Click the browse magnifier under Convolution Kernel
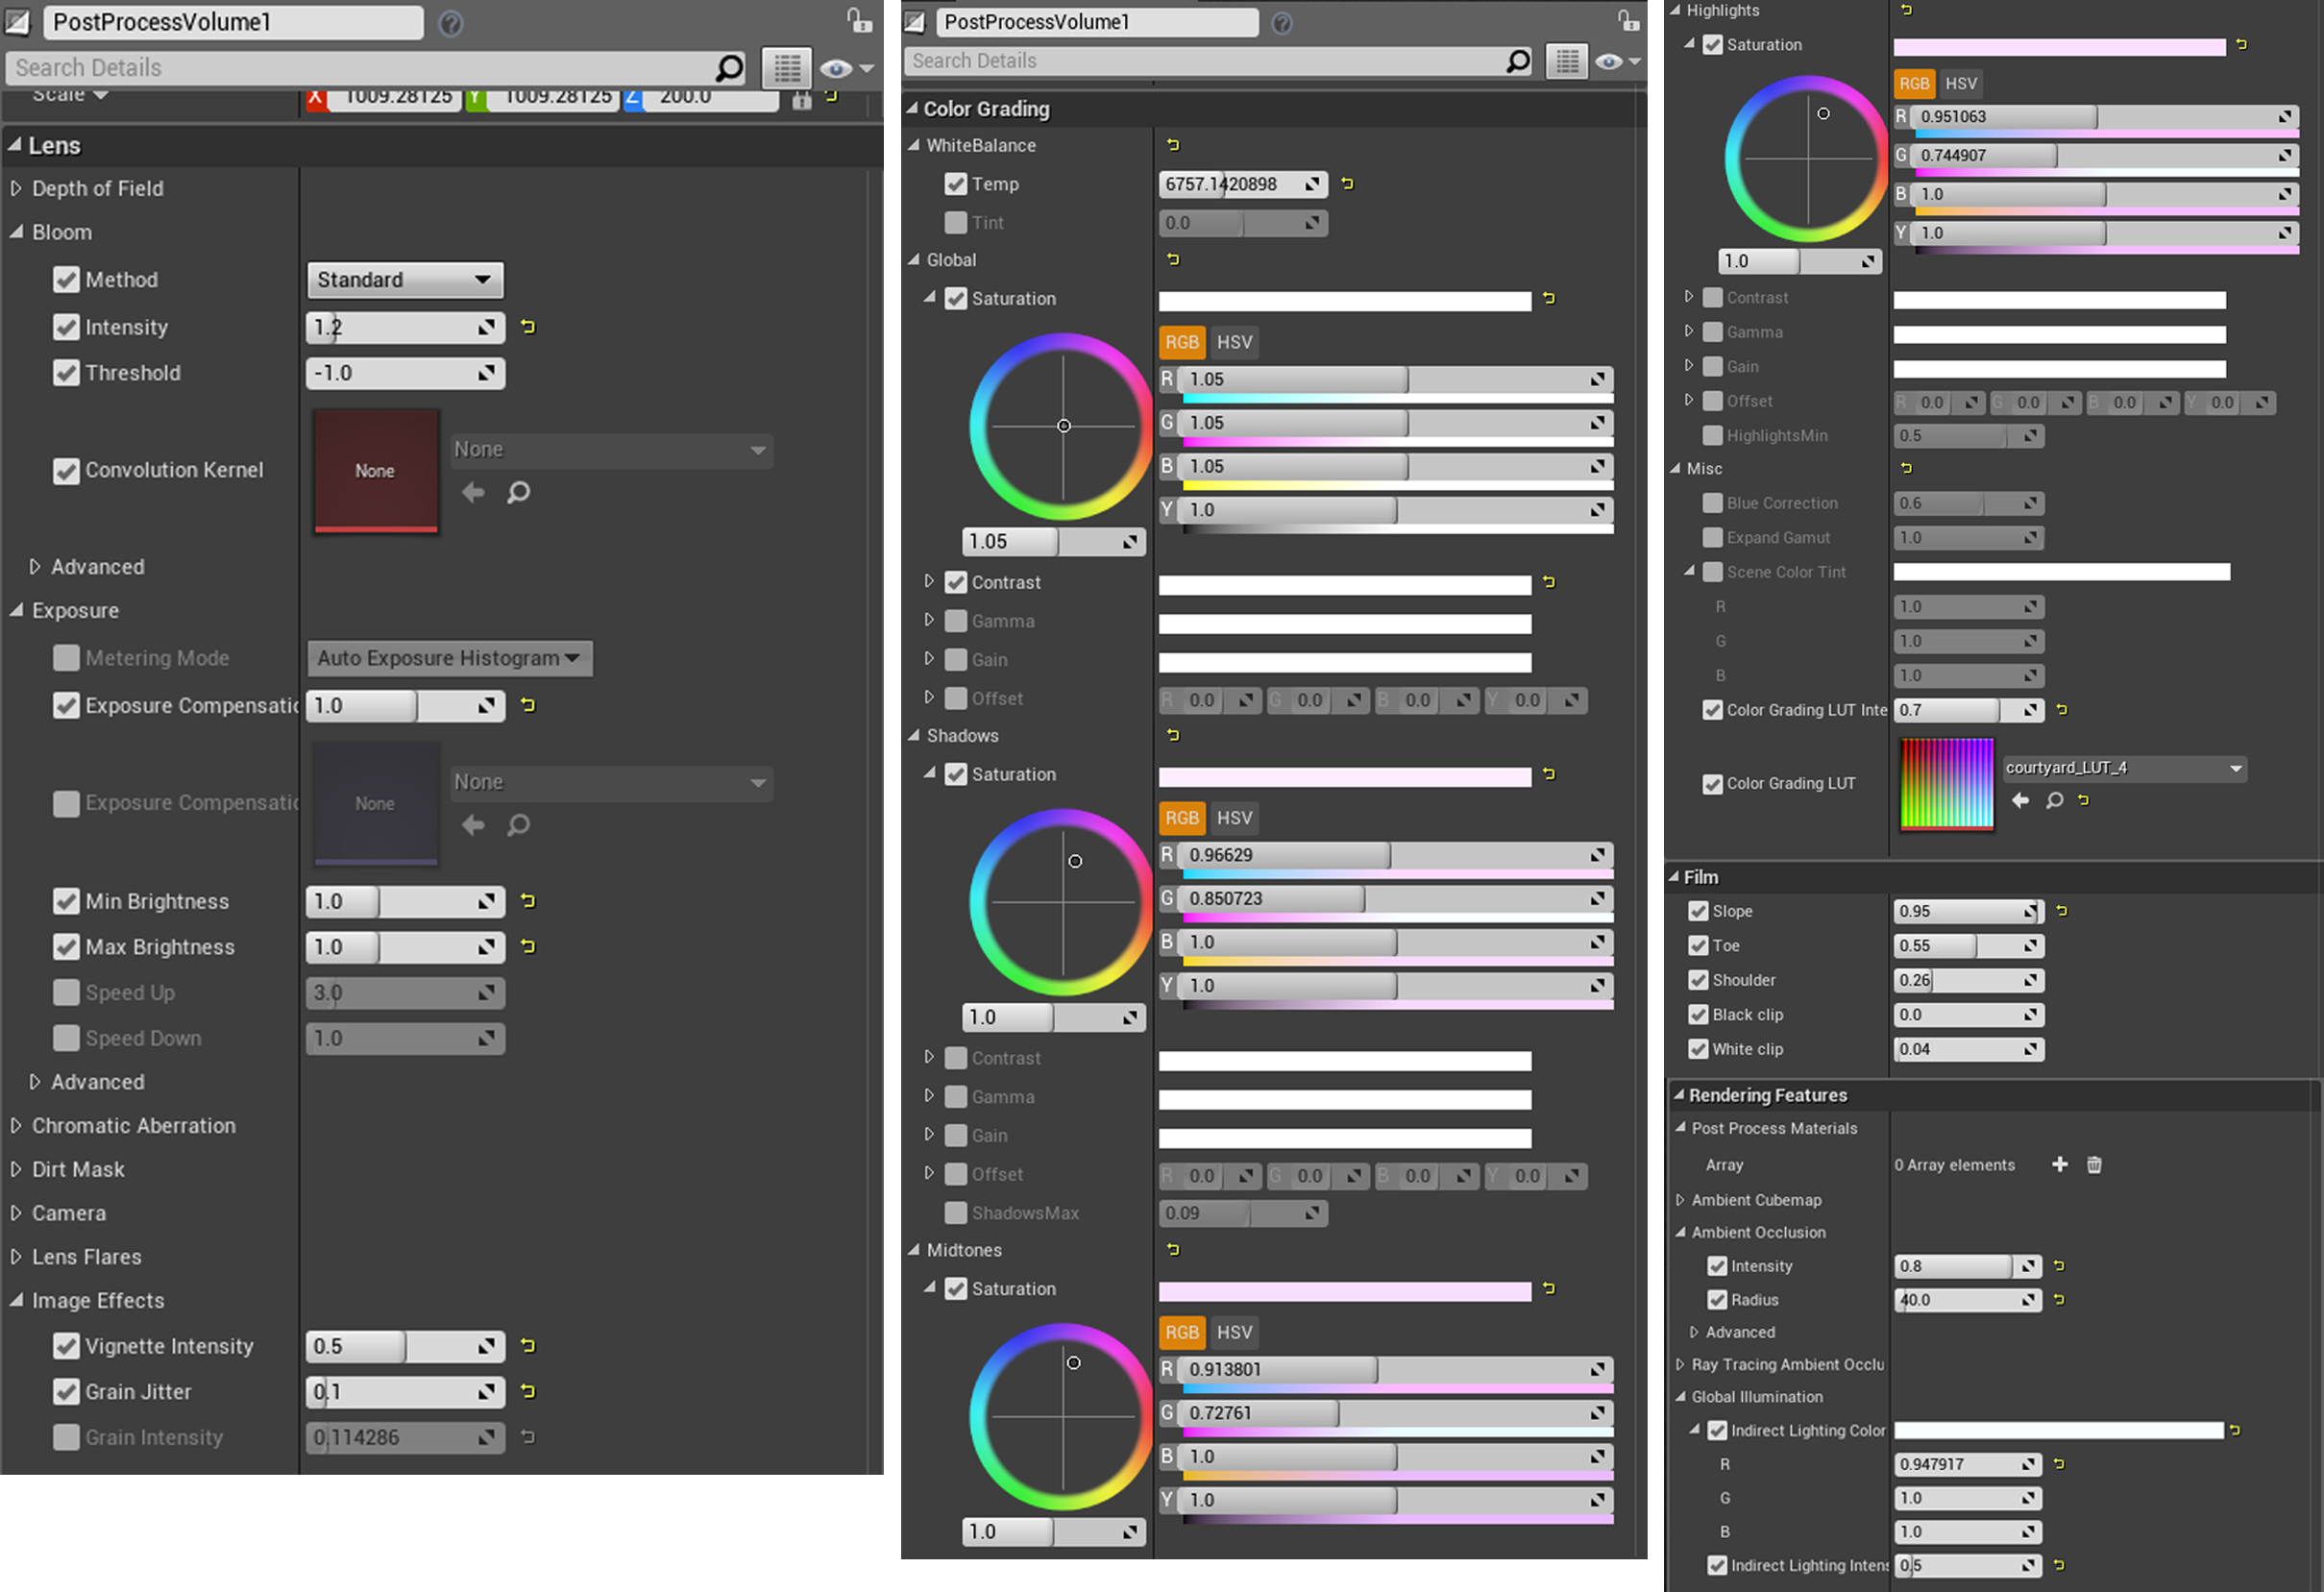The height and width of the screenshot is (1592, 2324). coord(518,492)
